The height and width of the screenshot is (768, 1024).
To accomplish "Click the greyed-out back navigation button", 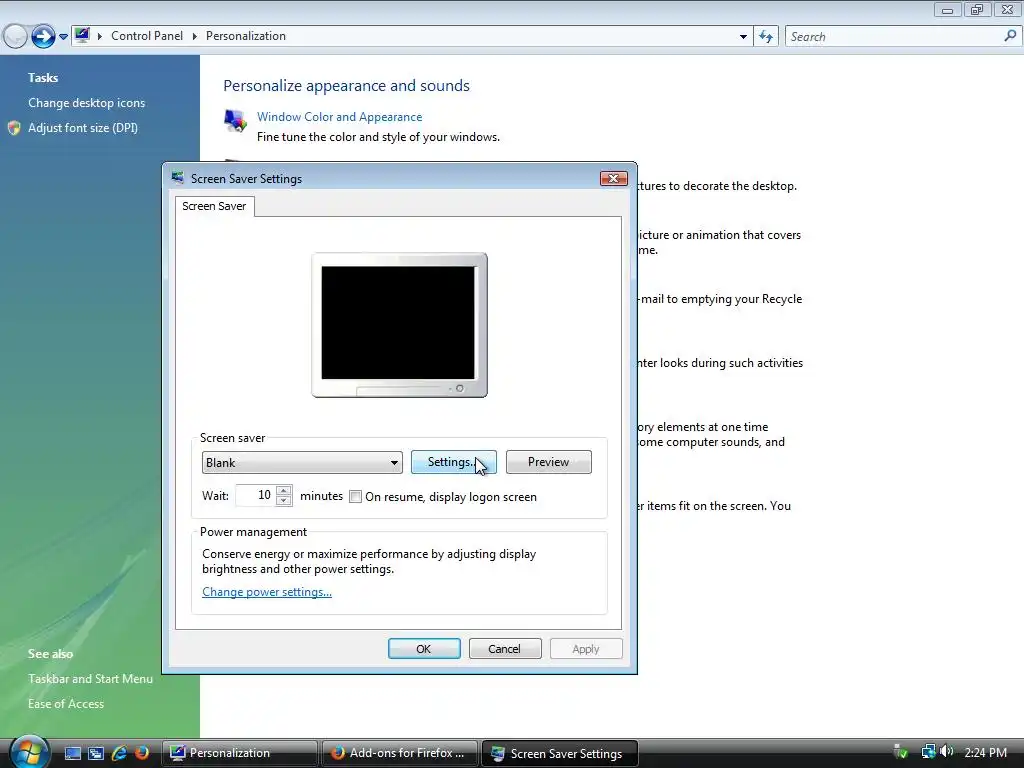I will coord(15,36).
